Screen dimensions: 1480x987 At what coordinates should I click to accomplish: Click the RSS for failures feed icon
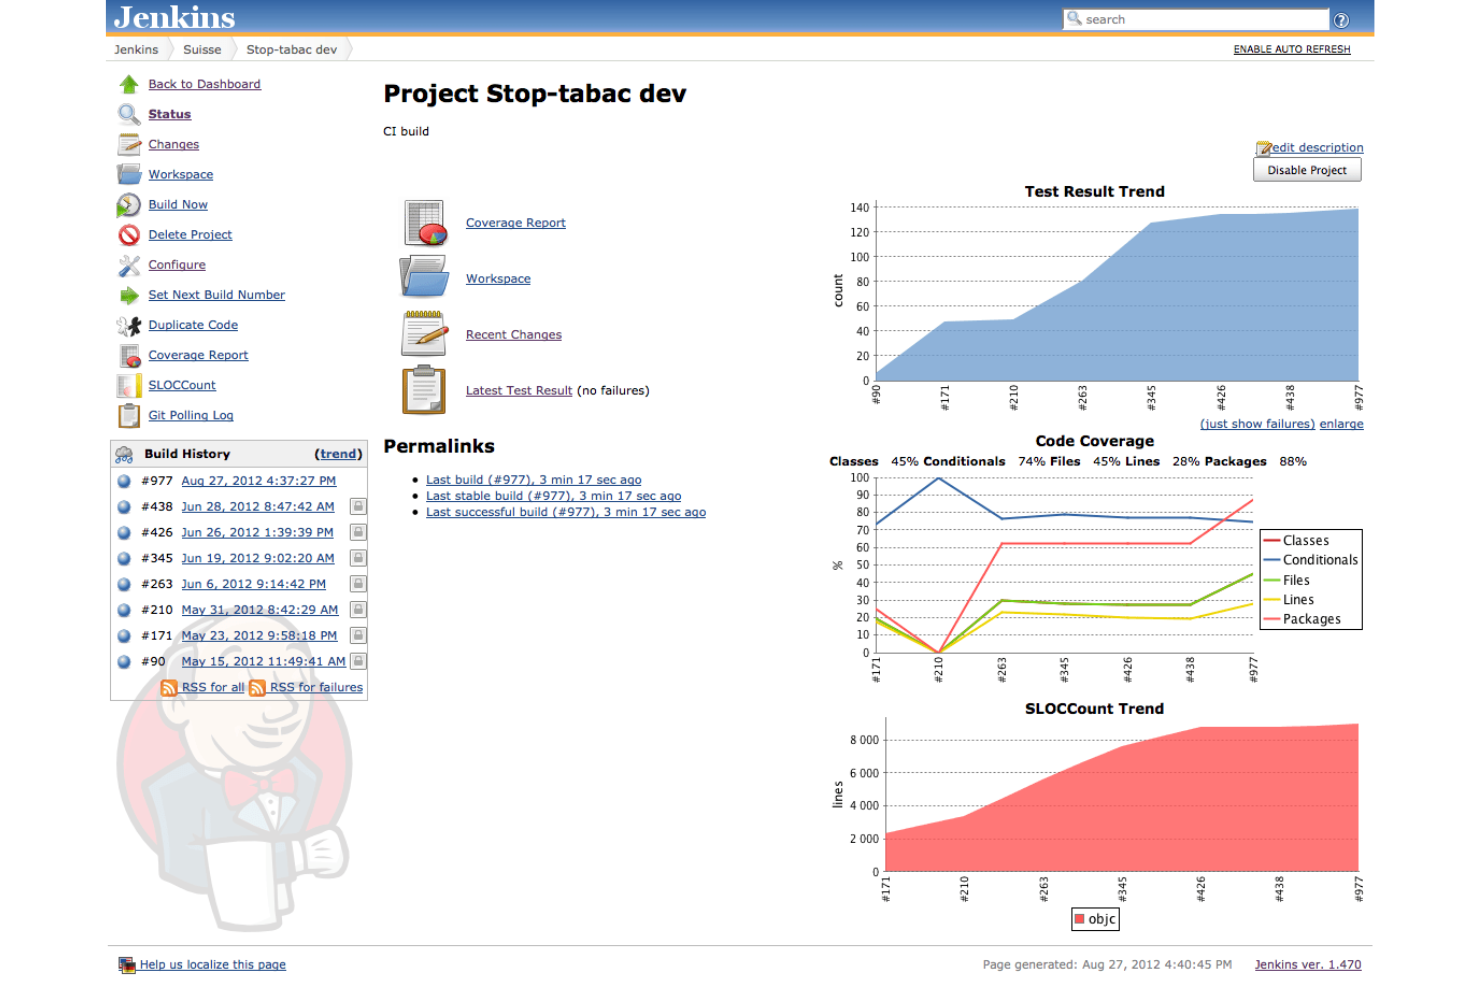tap(257, 687)
